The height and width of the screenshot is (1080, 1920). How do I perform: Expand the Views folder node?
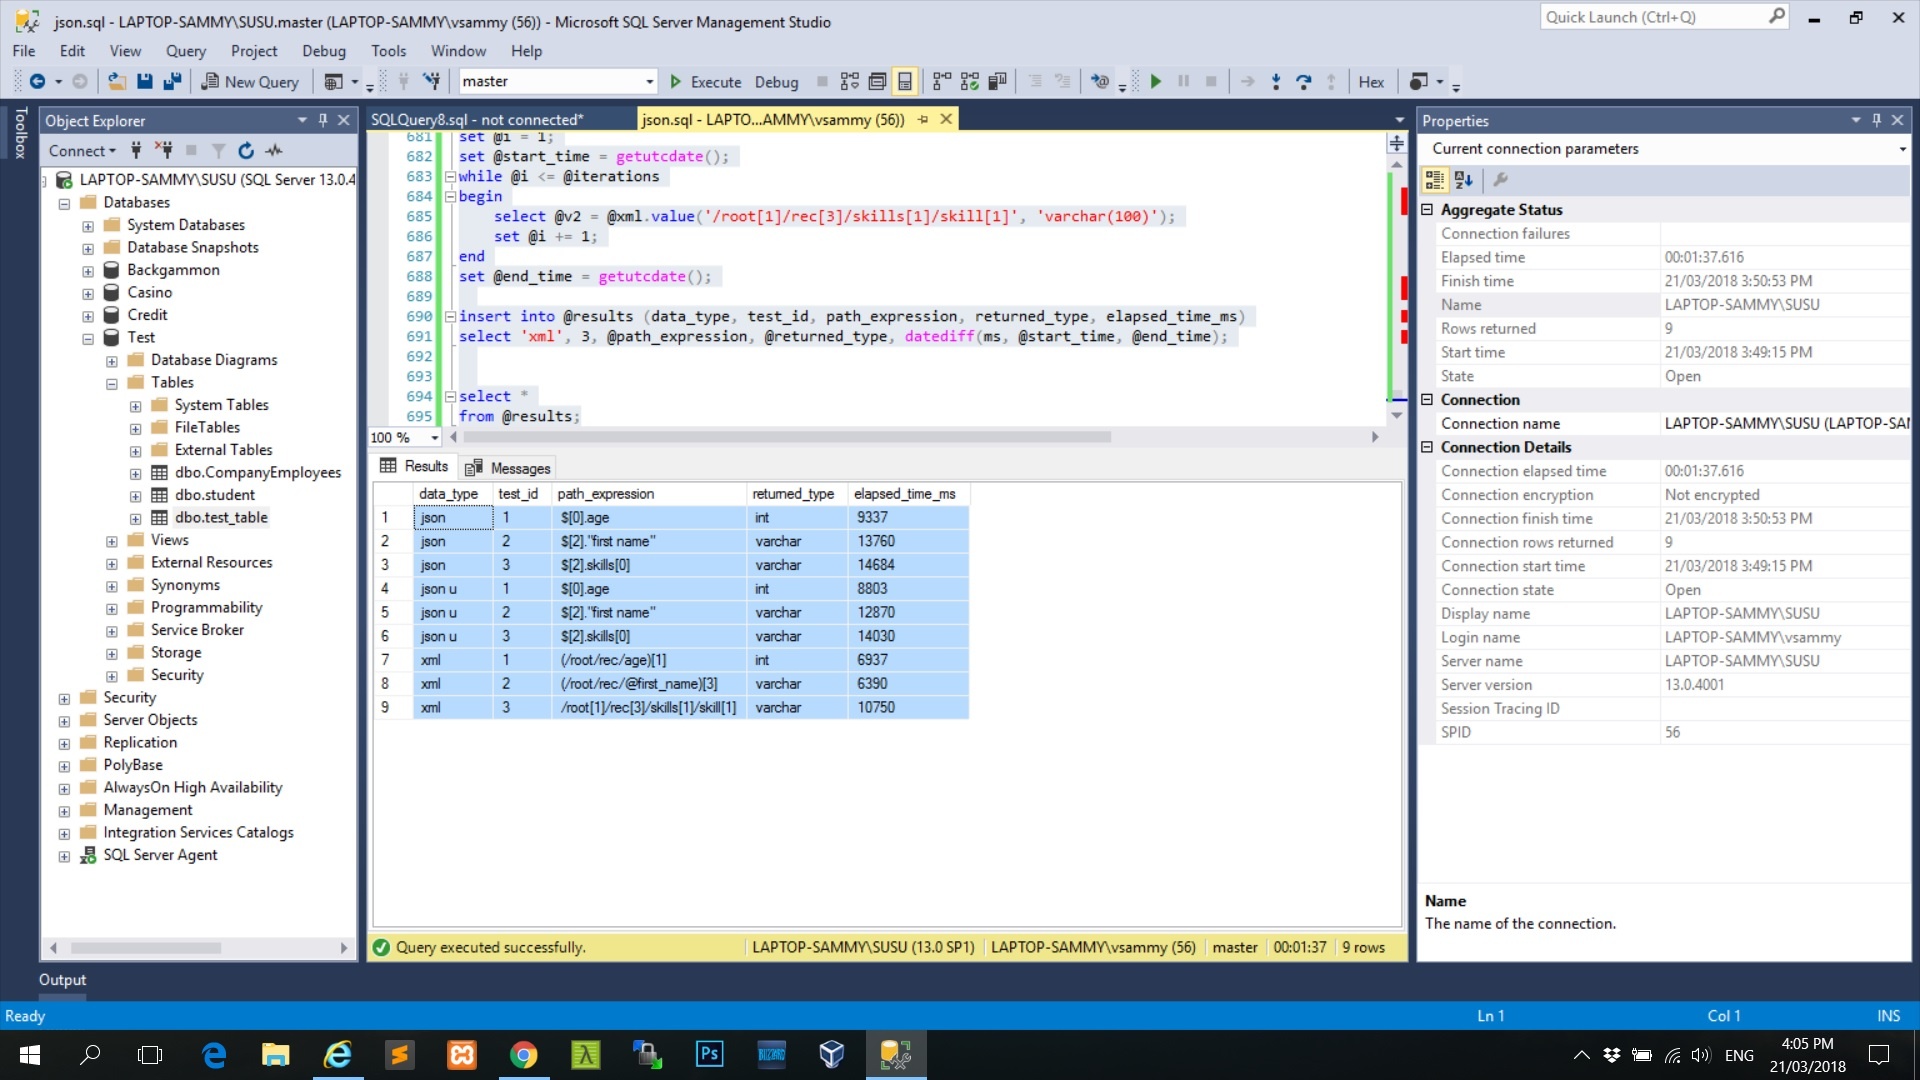tap(112, 541)
